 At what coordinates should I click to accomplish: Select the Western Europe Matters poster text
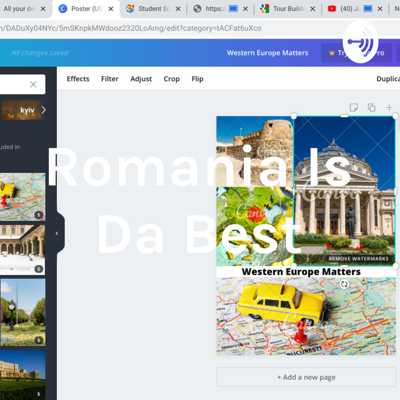[x=301, y=272]
